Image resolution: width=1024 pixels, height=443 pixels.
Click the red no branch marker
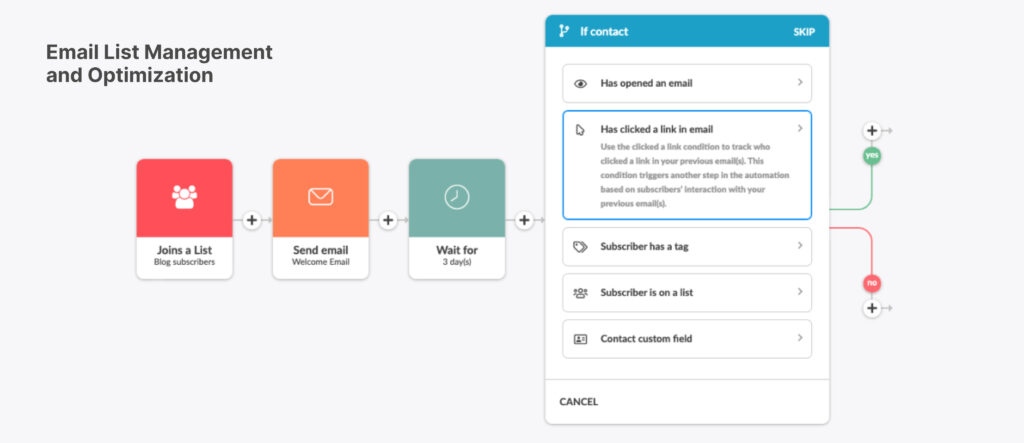(x=872, y=283)
